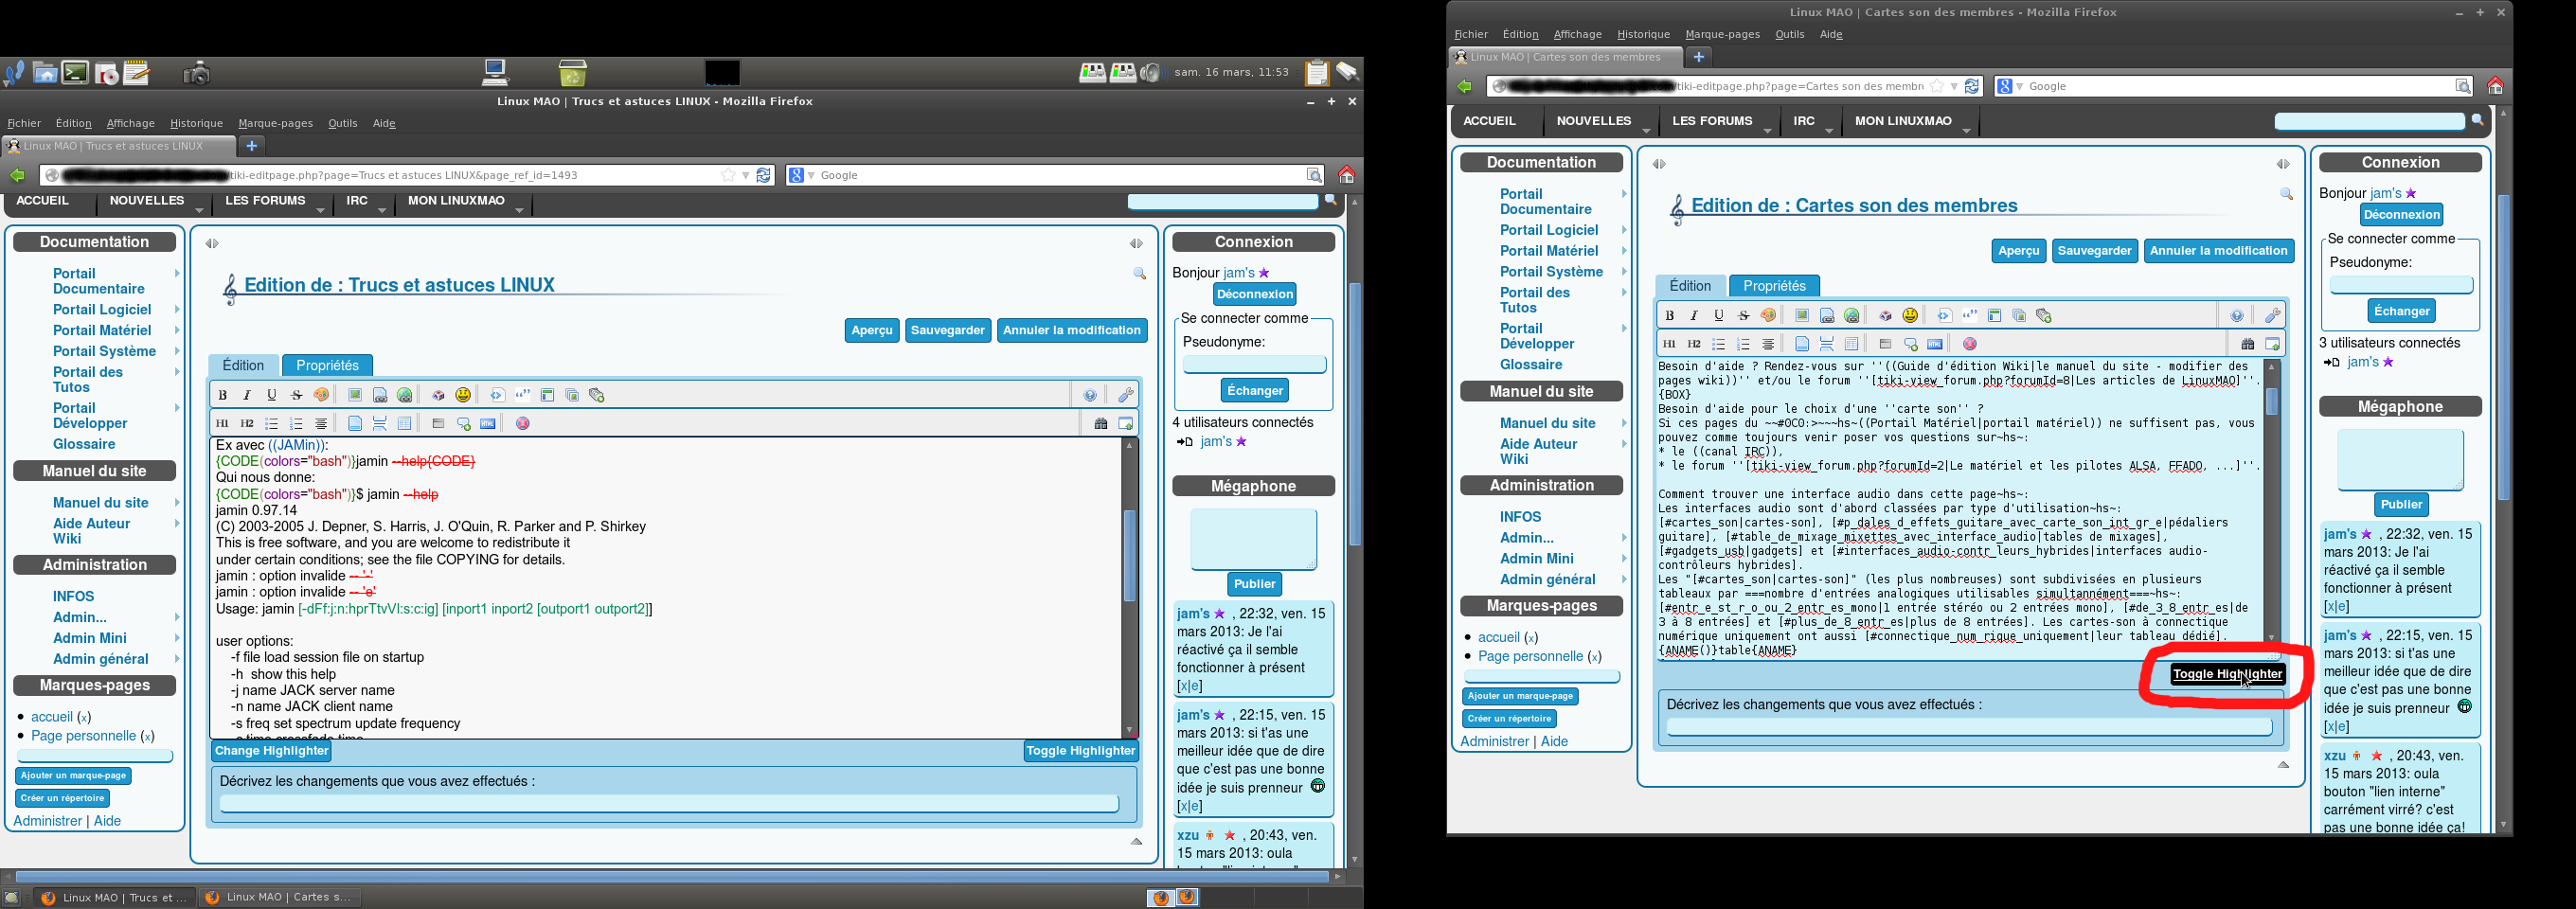Click Déconnexion in the Trucs et astuces window
This screenshot has height=909, width=2576.
point(1255,295)
